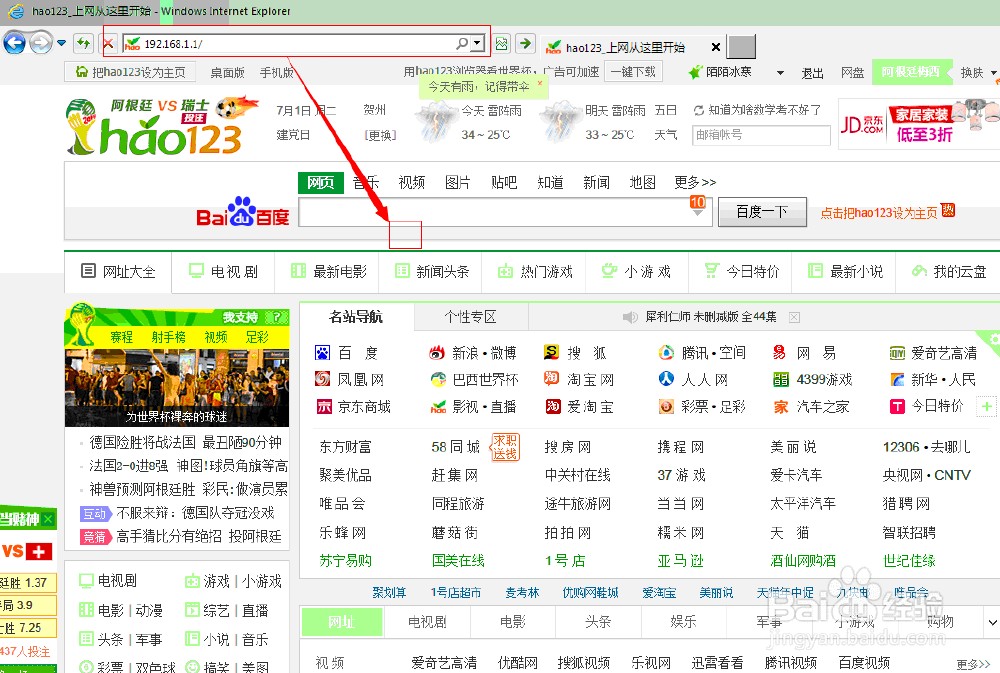This screenshot has width=1000, height=673.
Task: Click the 一键下载 link
Action: tap(635, 72)
